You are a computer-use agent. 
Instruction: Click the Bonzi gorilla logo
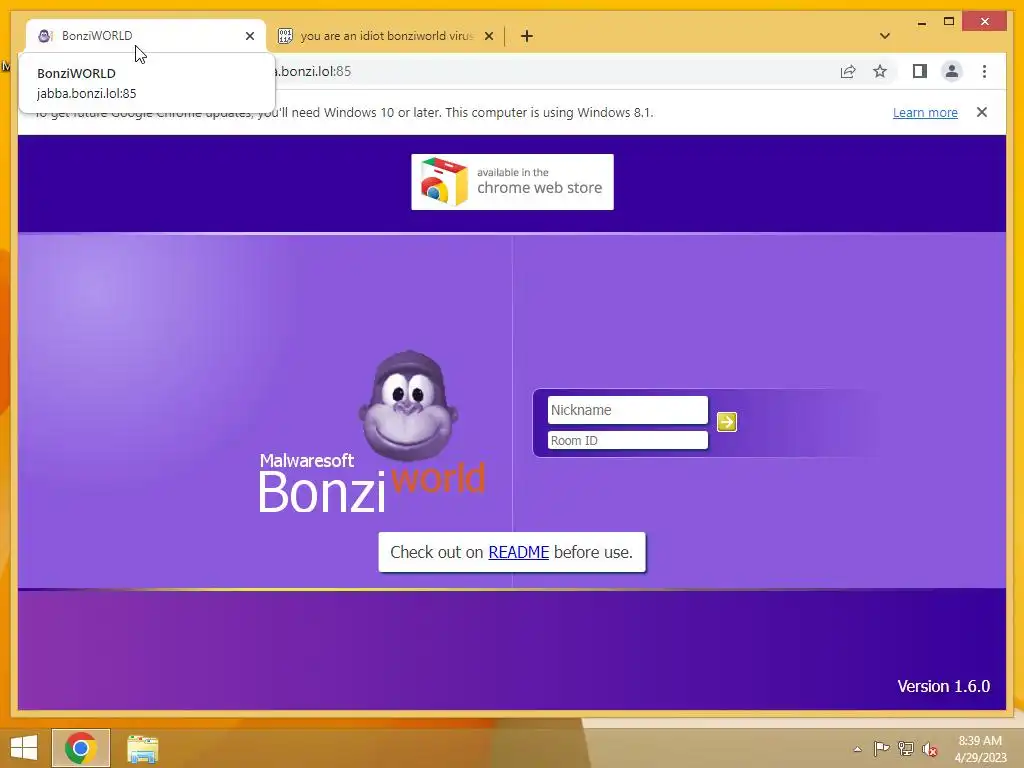click(409, 406)
